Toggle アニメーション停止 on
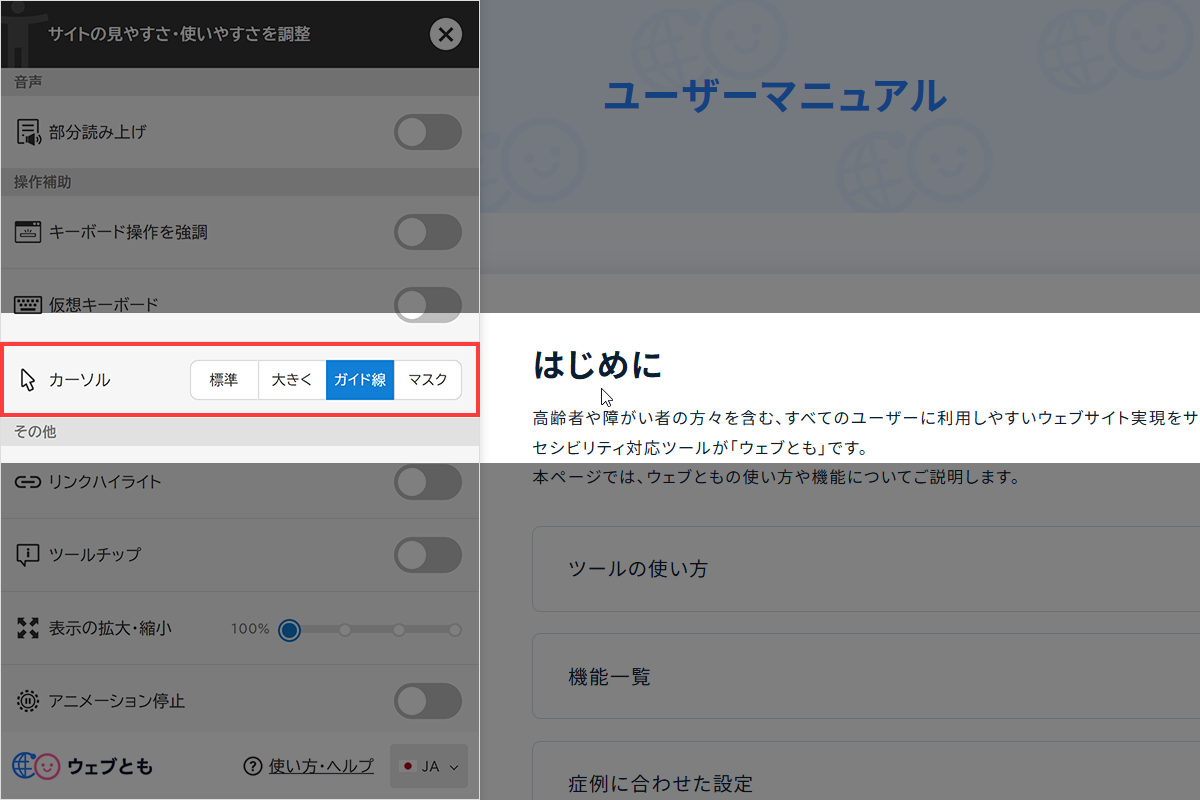Image resolution: width=1200 pixels, height=800 pixels. click(x=428, y=701)
